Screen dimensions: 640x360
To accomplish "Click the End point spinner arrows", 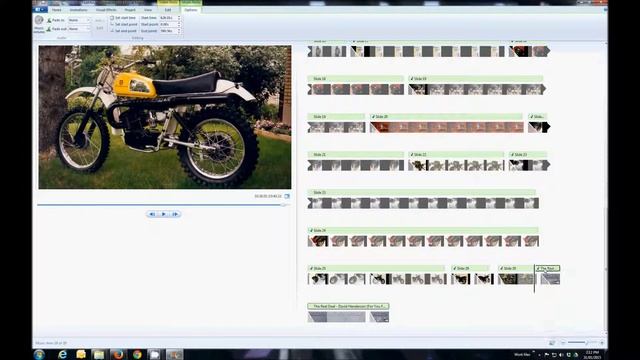I will tap(180, 31).
